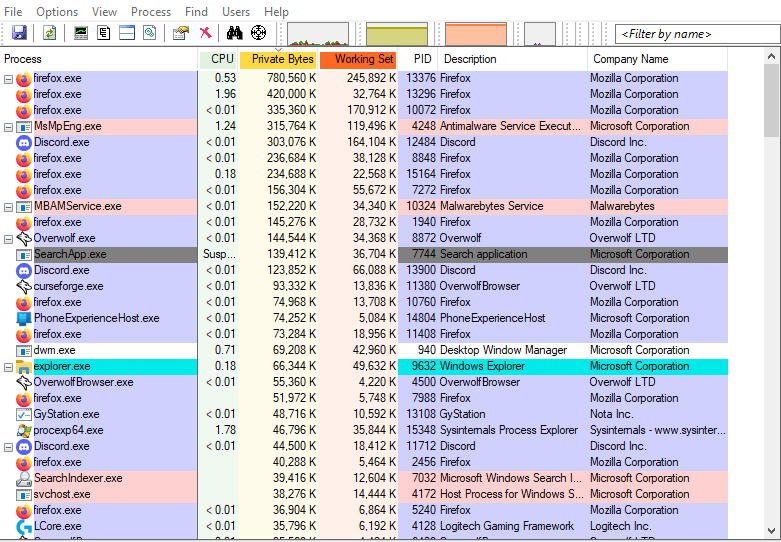The image size is (781, 542).
Task: Open the Users menu
Action: pos(236,11)
